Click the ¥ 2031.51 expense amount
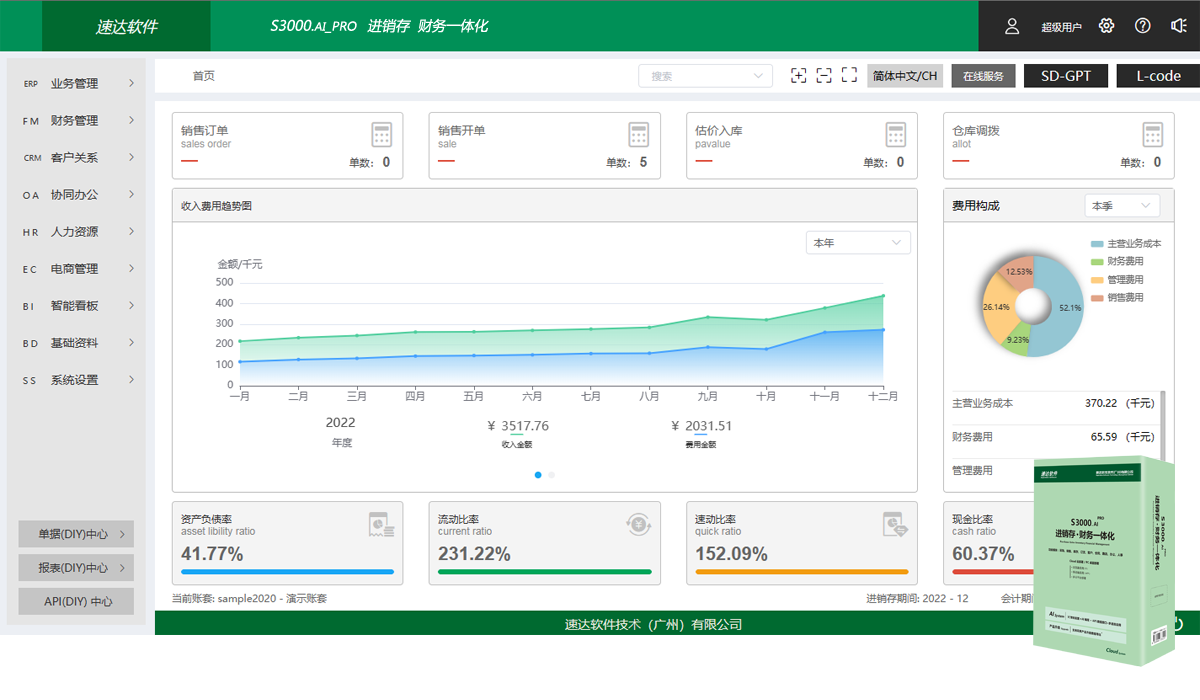Image resolution: width=1200 pixels, height=700 pixels. click(702, 426)
